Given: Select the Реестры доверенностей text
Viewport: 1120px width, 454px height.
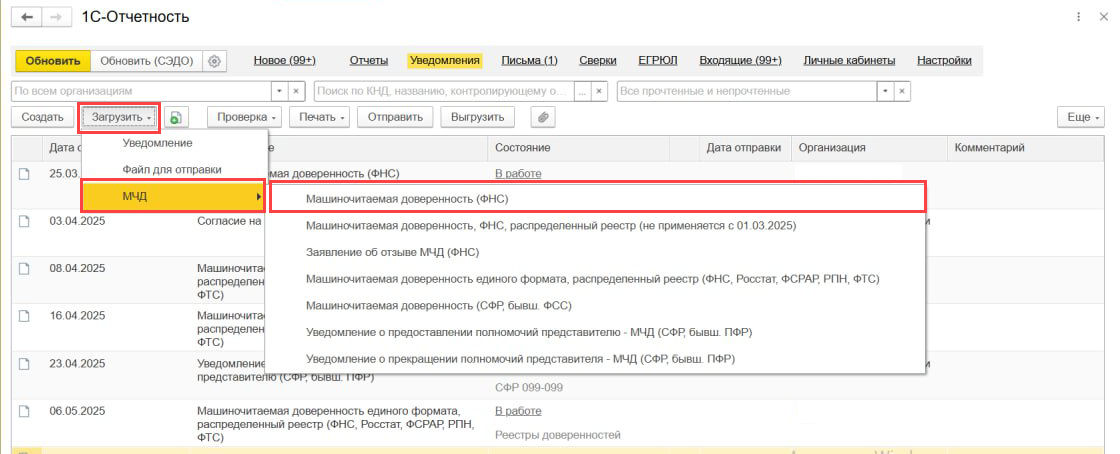Looking at the screenshot, I should pyautogui.click(x=558, y=435).
